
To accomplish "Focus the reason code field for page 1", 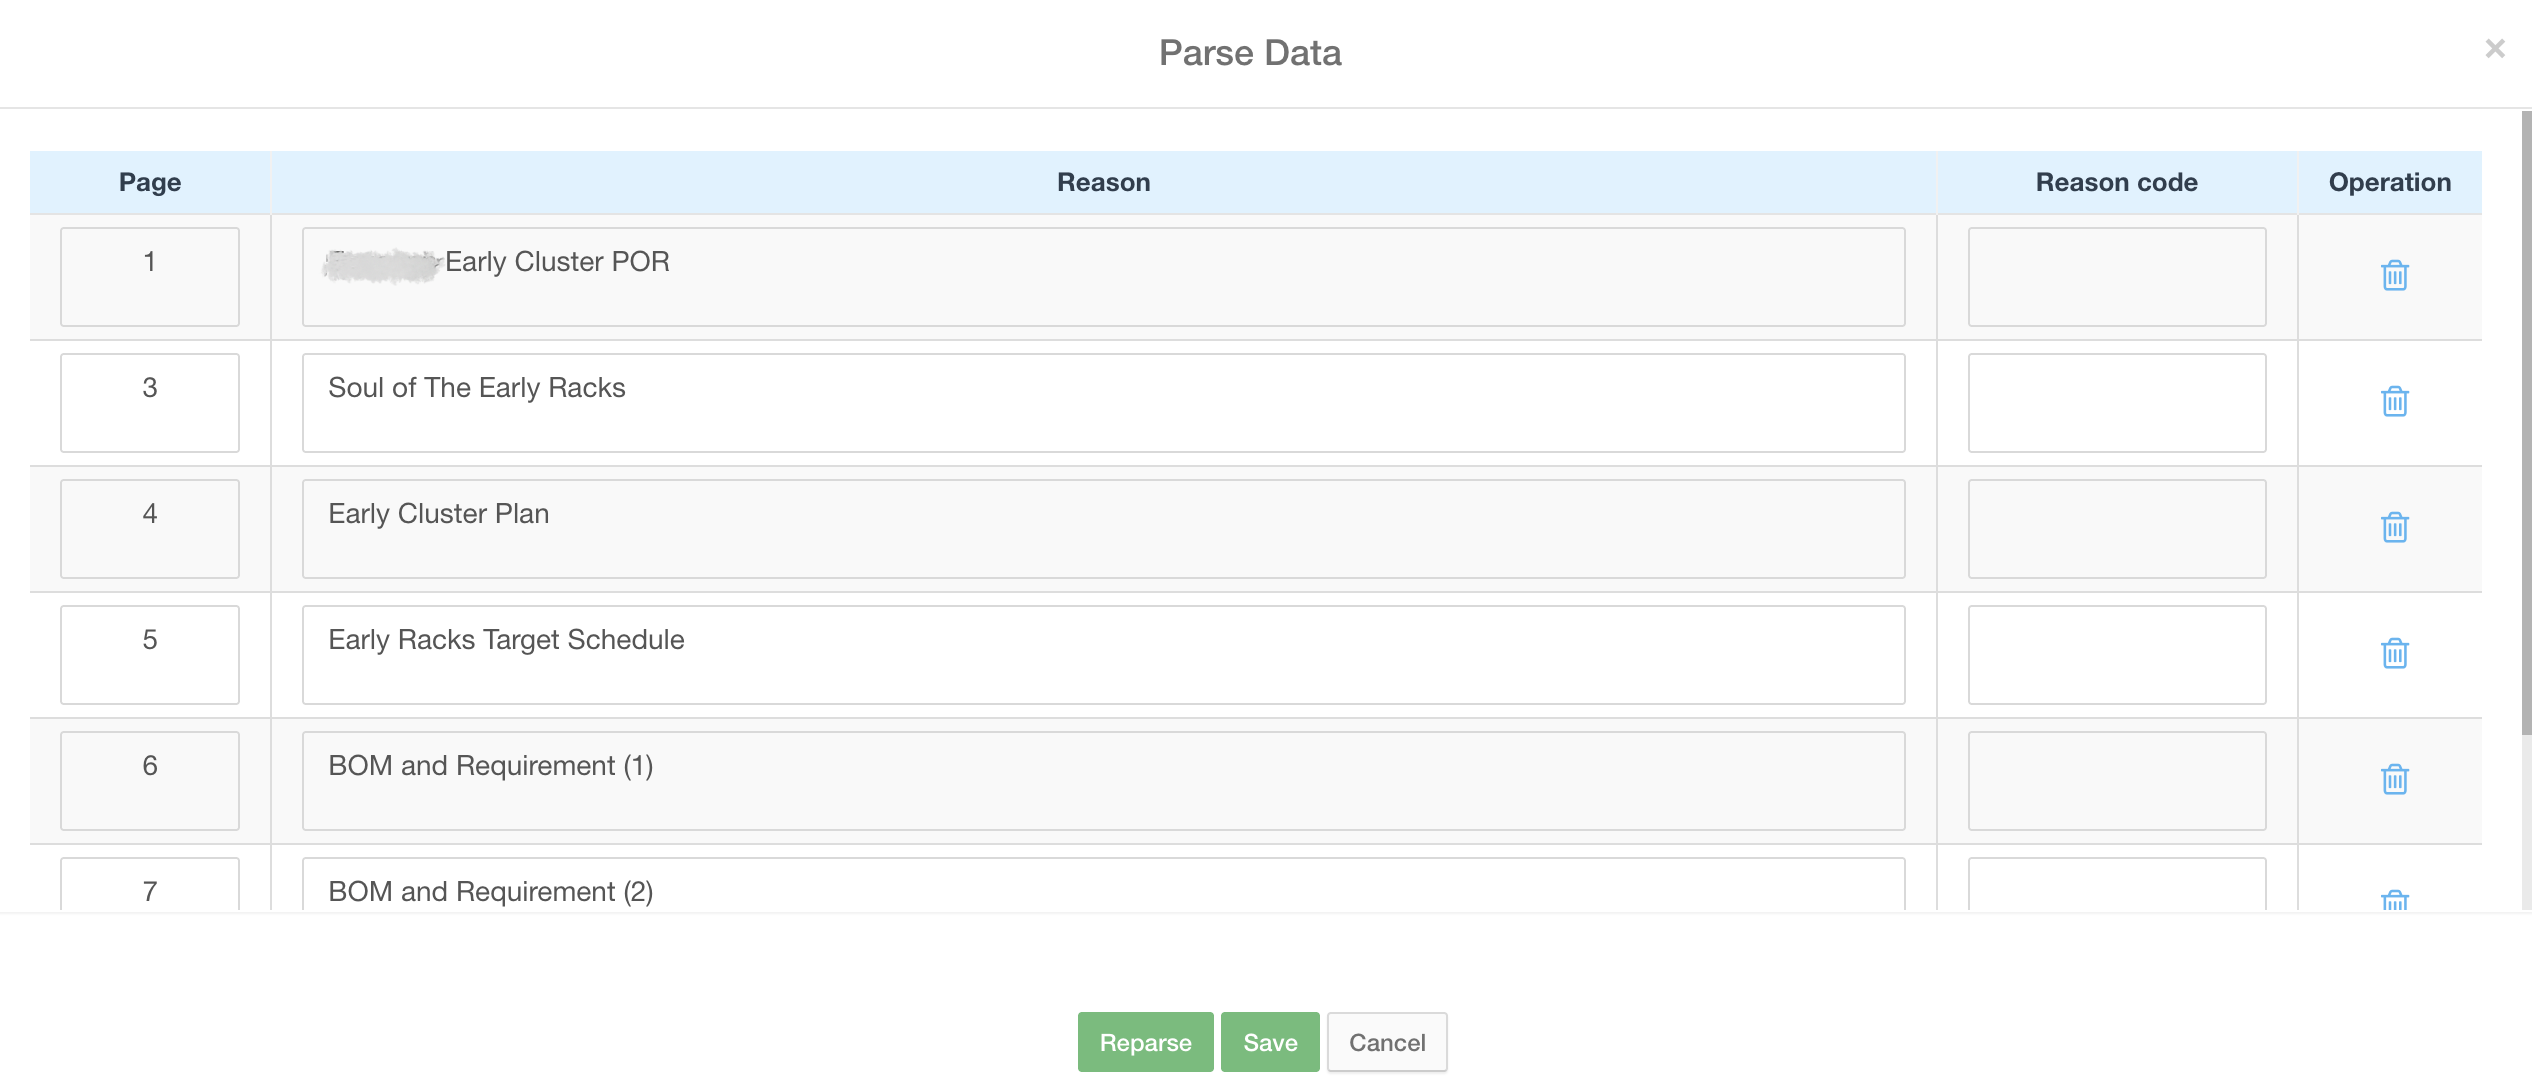I will [2116, 276].
